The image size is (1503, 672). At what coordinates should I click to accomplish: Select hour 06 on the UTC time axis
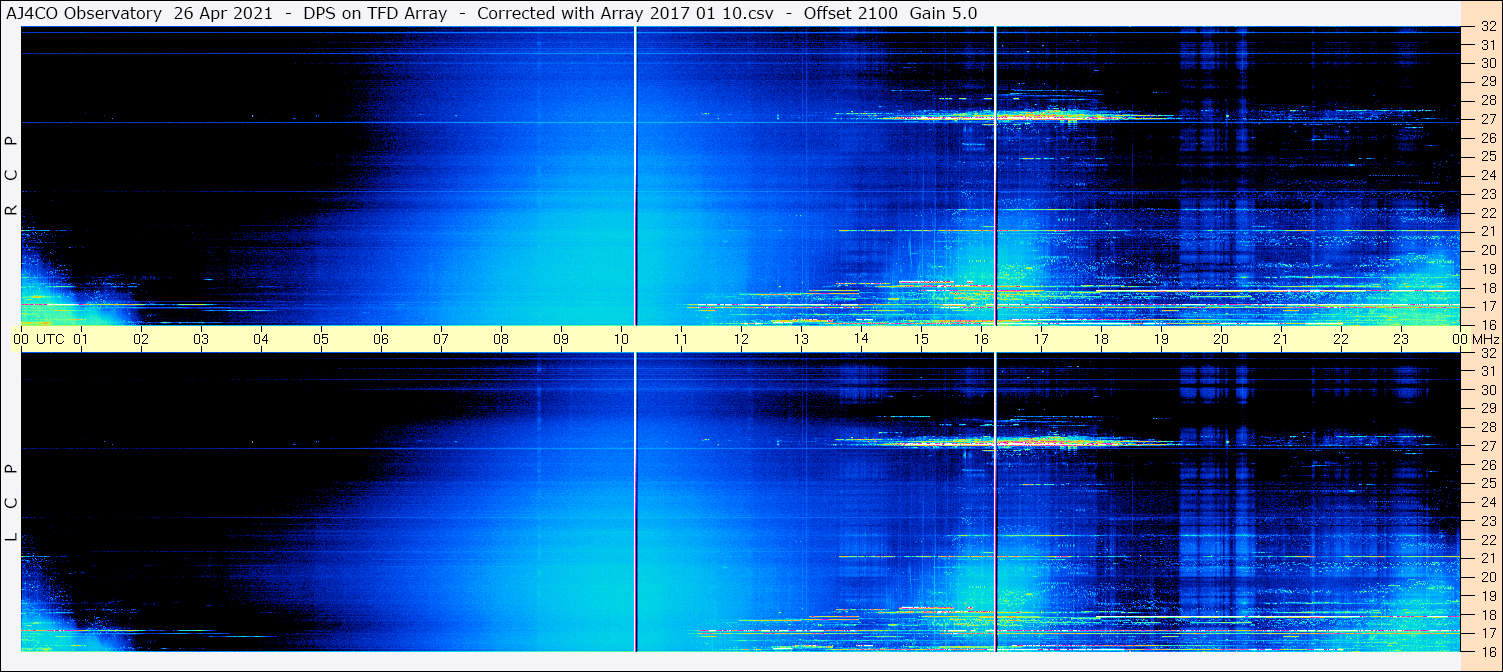pos(381,339)
